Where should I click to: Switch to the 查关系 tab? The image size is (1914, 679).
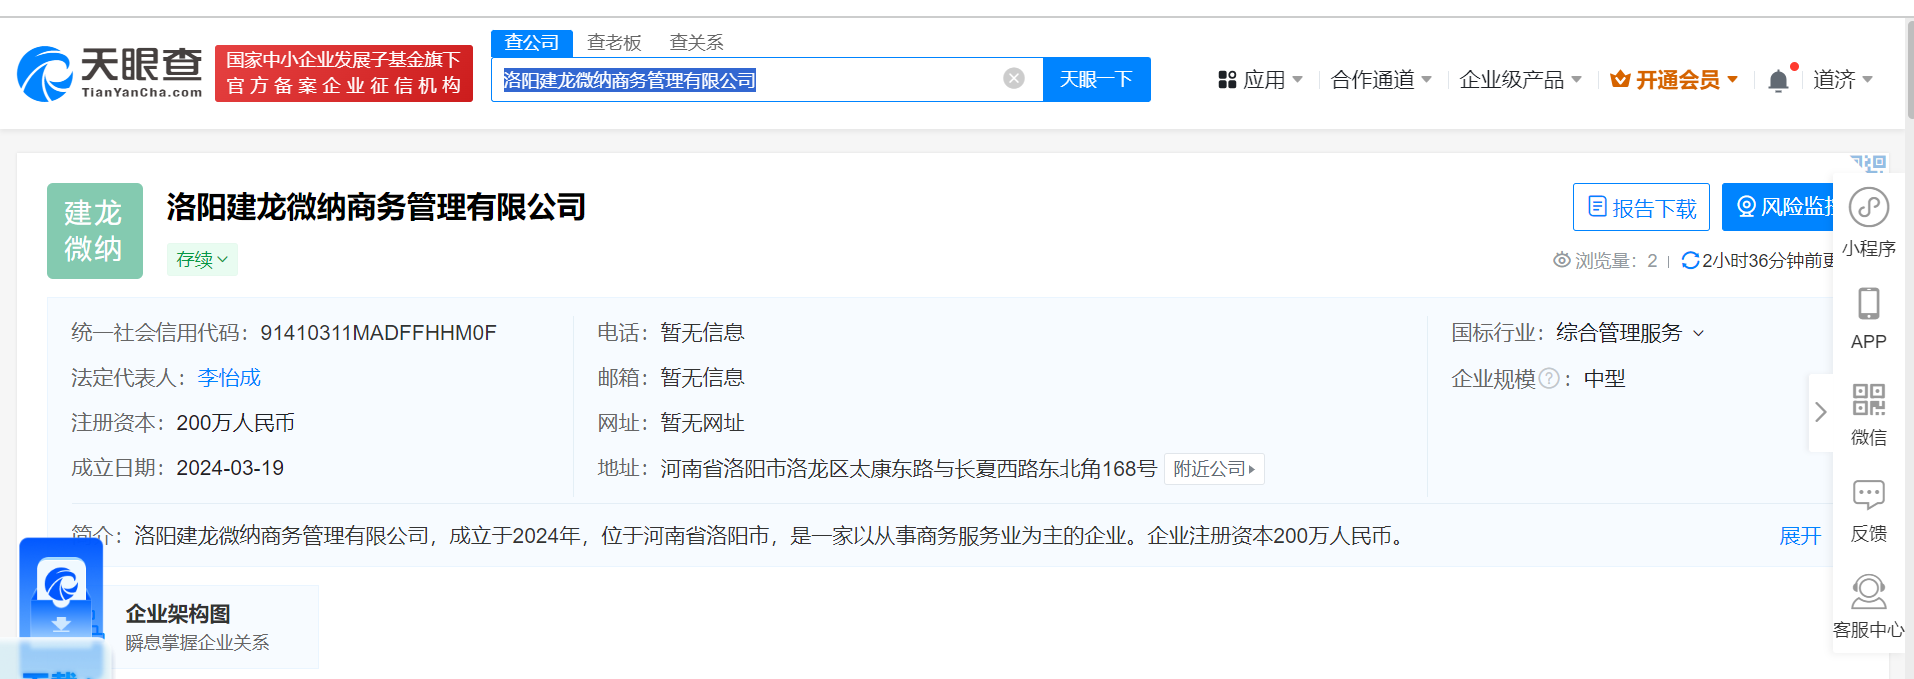point(696,42)
